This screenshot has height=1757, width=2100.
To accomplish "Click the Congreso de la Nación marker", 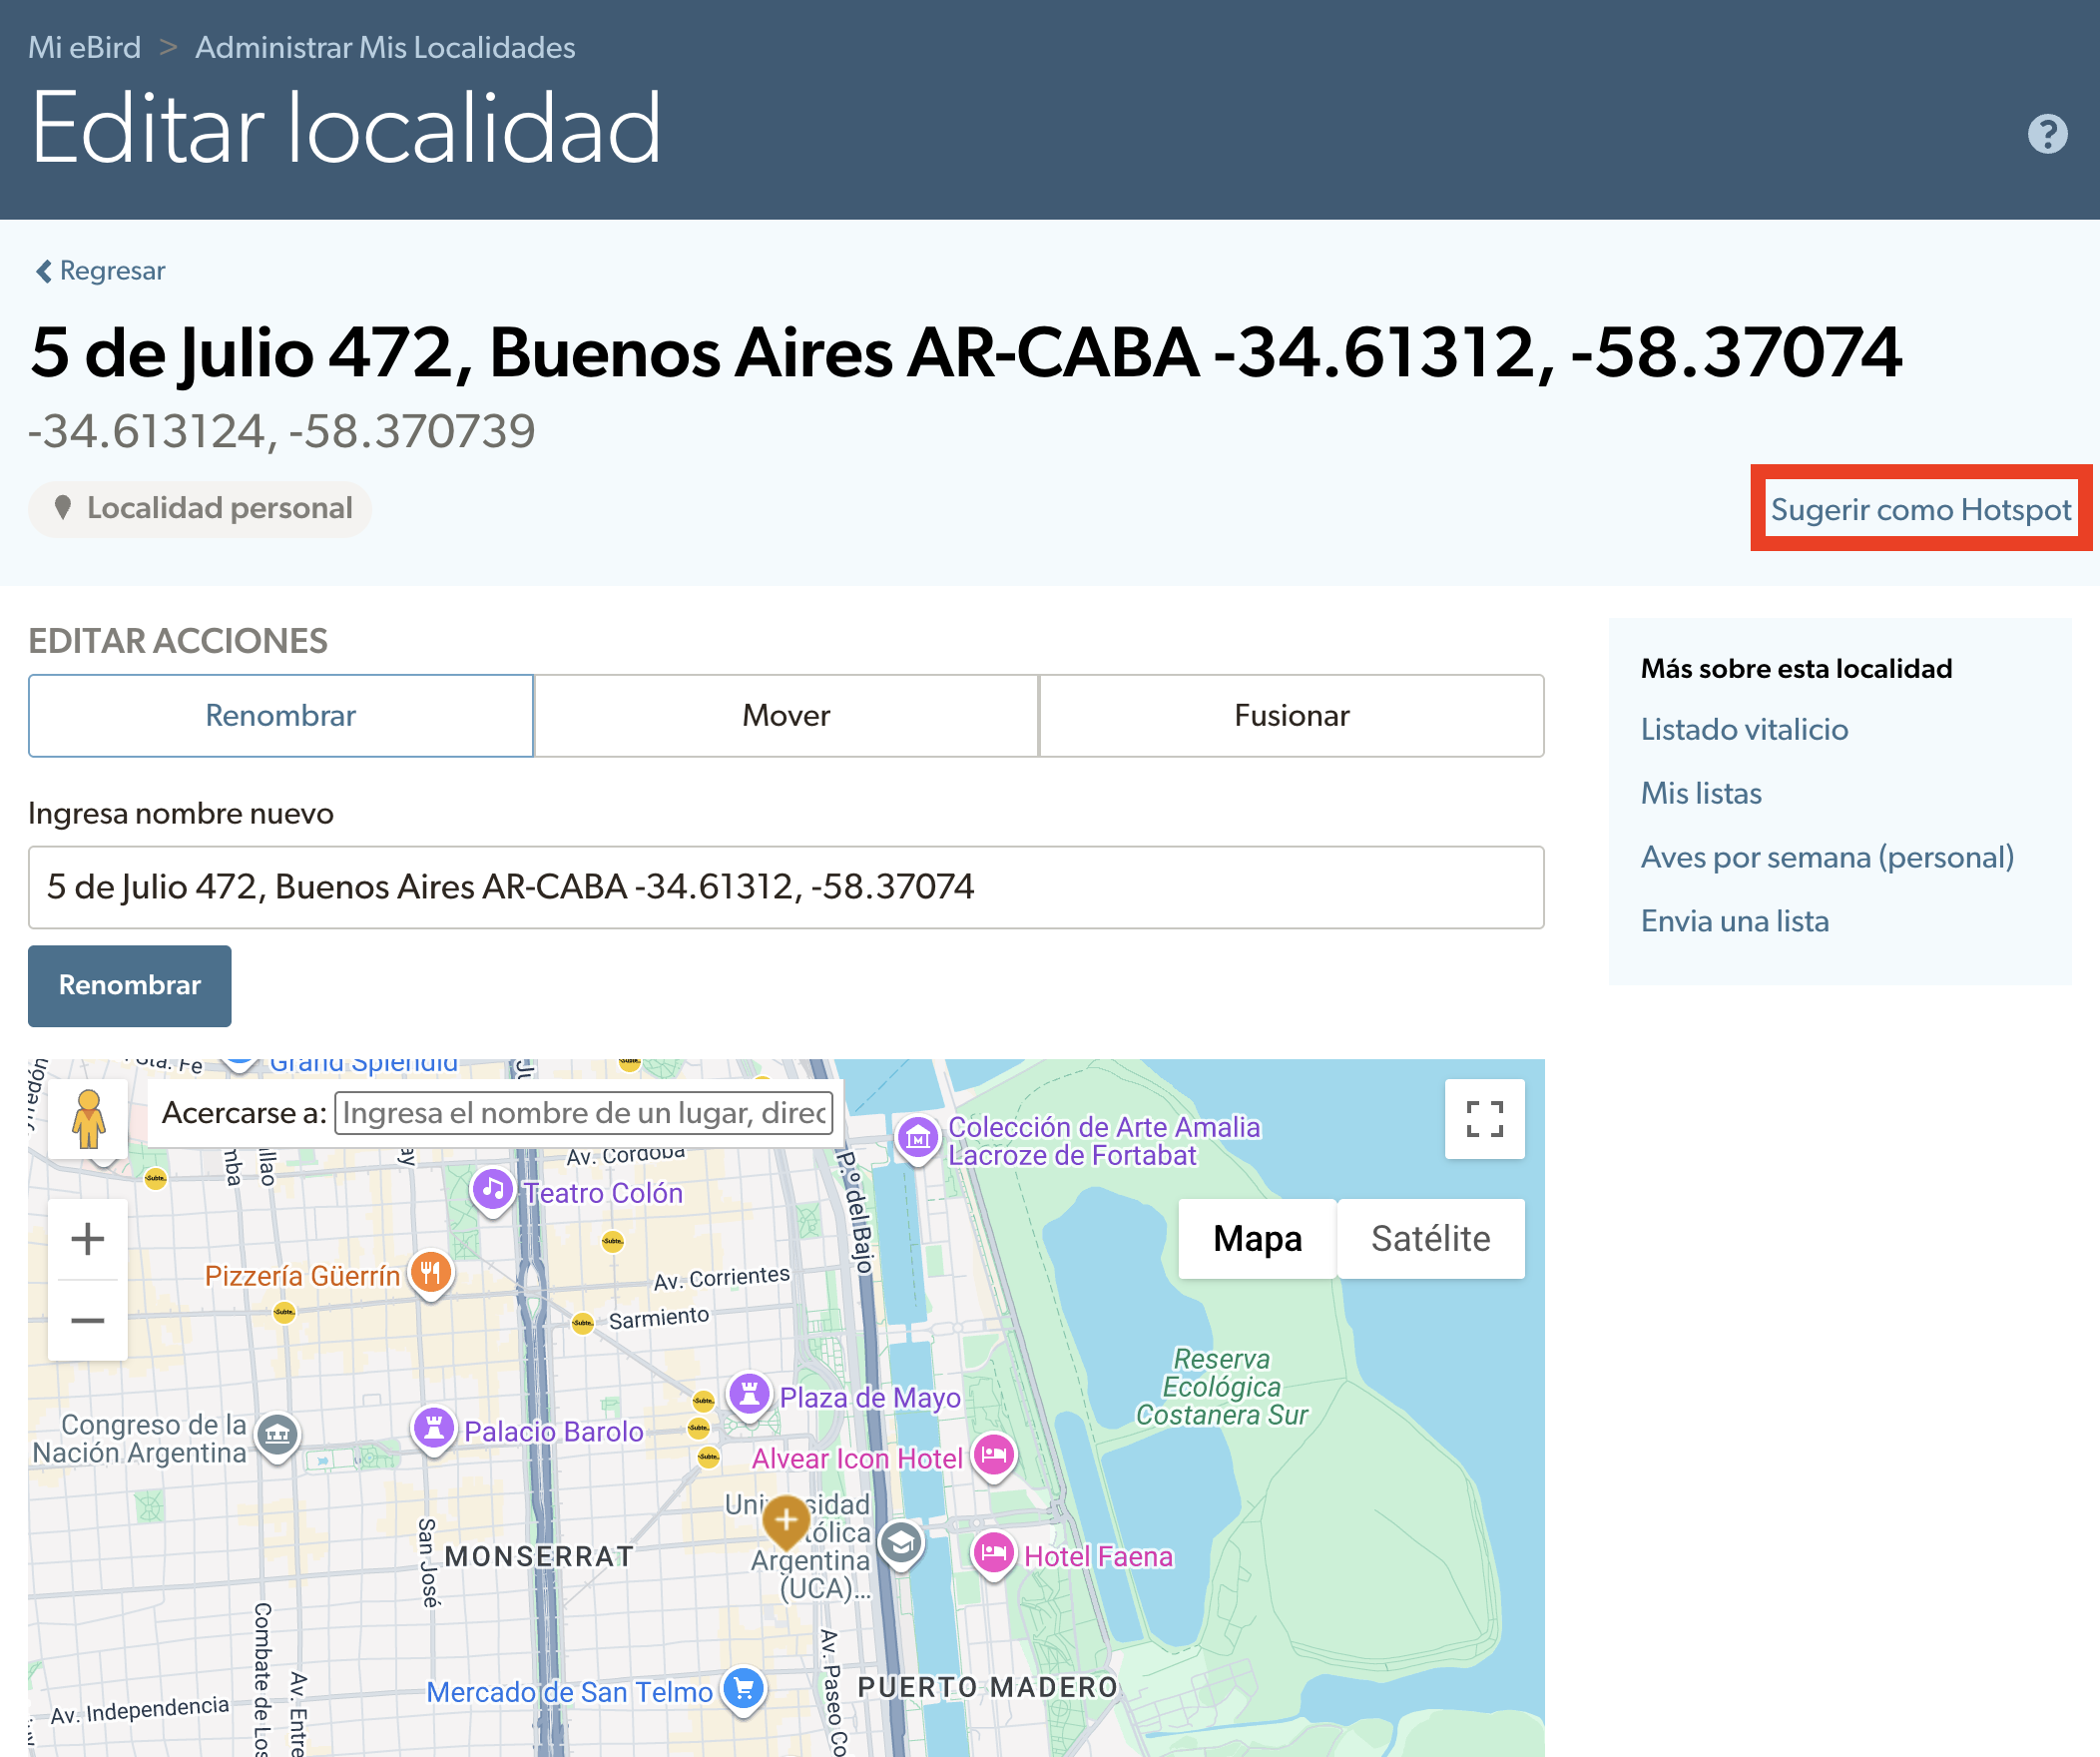I will click(277, 1438).
